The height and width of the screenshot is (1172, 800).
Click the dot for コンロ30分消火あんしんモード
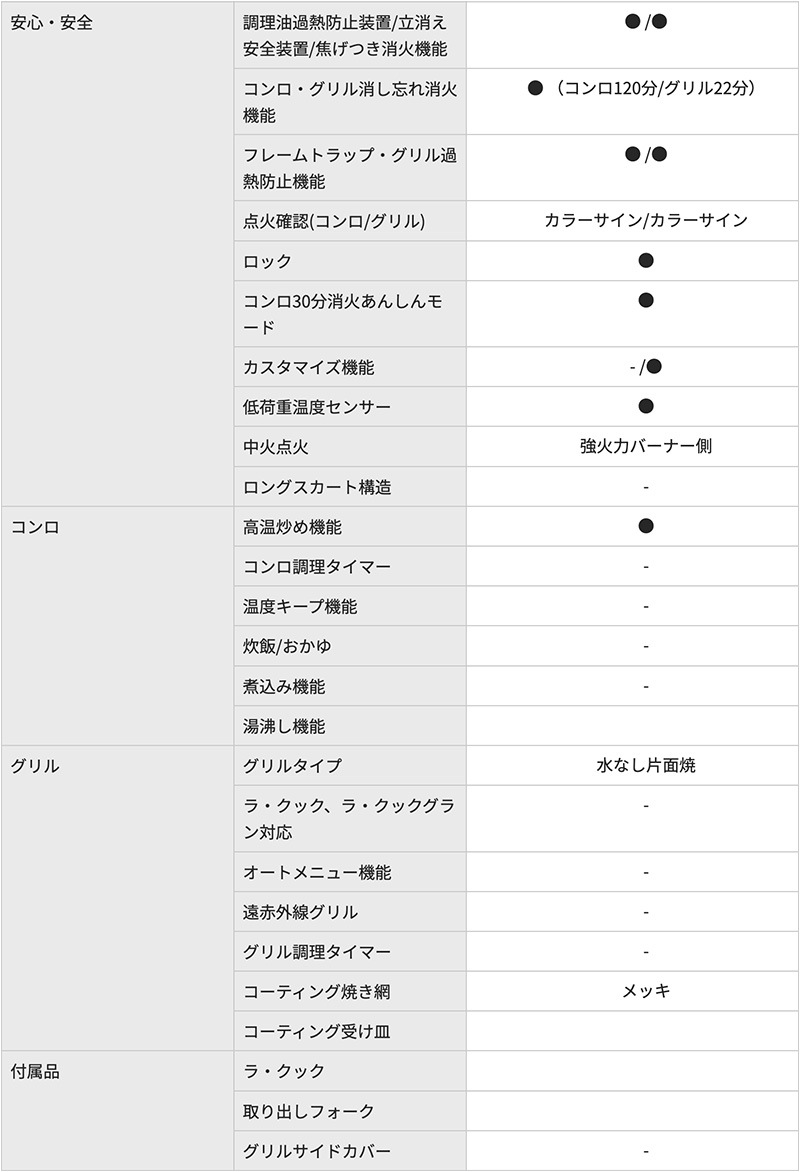[646, 300]
